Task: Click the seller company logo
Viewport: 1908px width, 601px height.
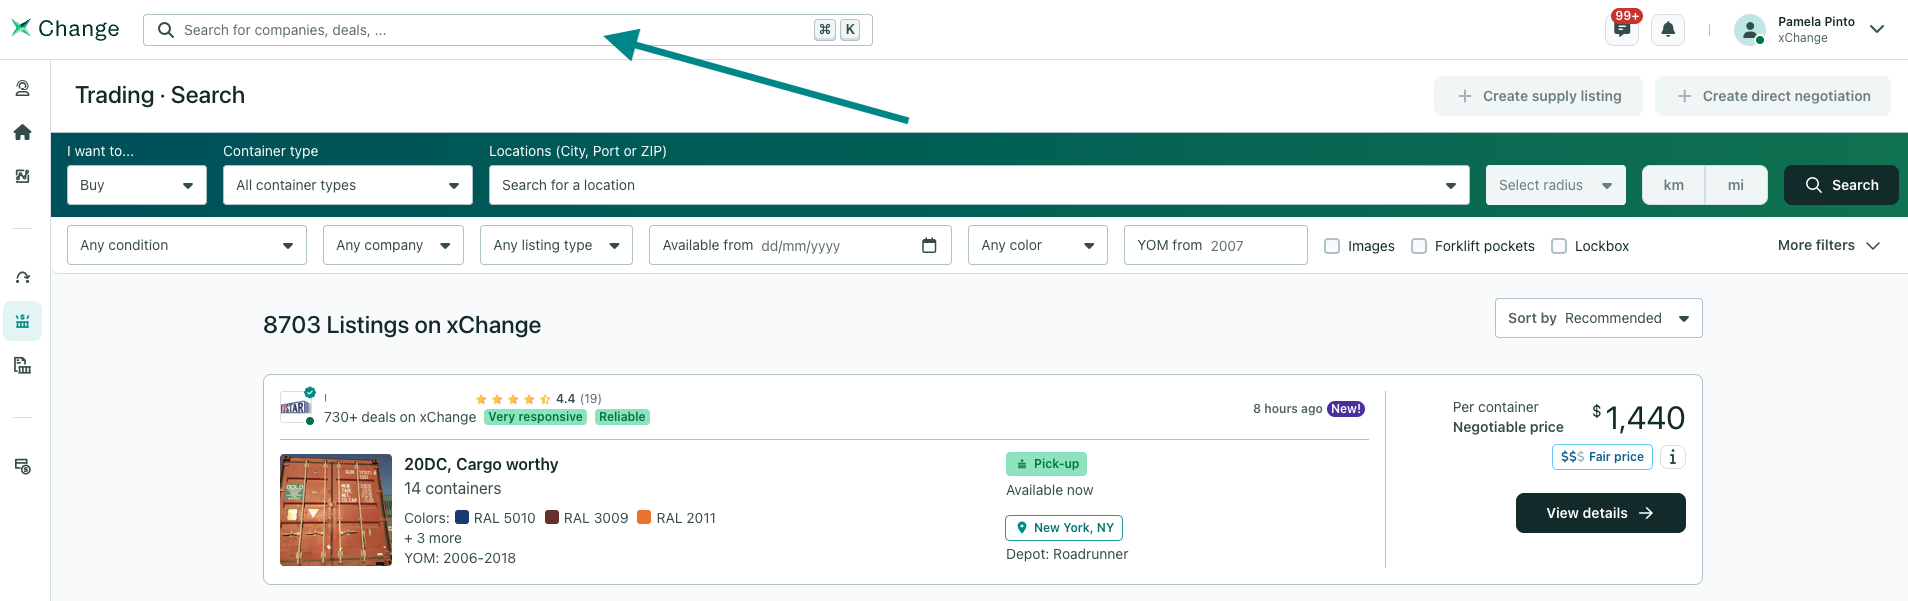Action: point(295,407)
